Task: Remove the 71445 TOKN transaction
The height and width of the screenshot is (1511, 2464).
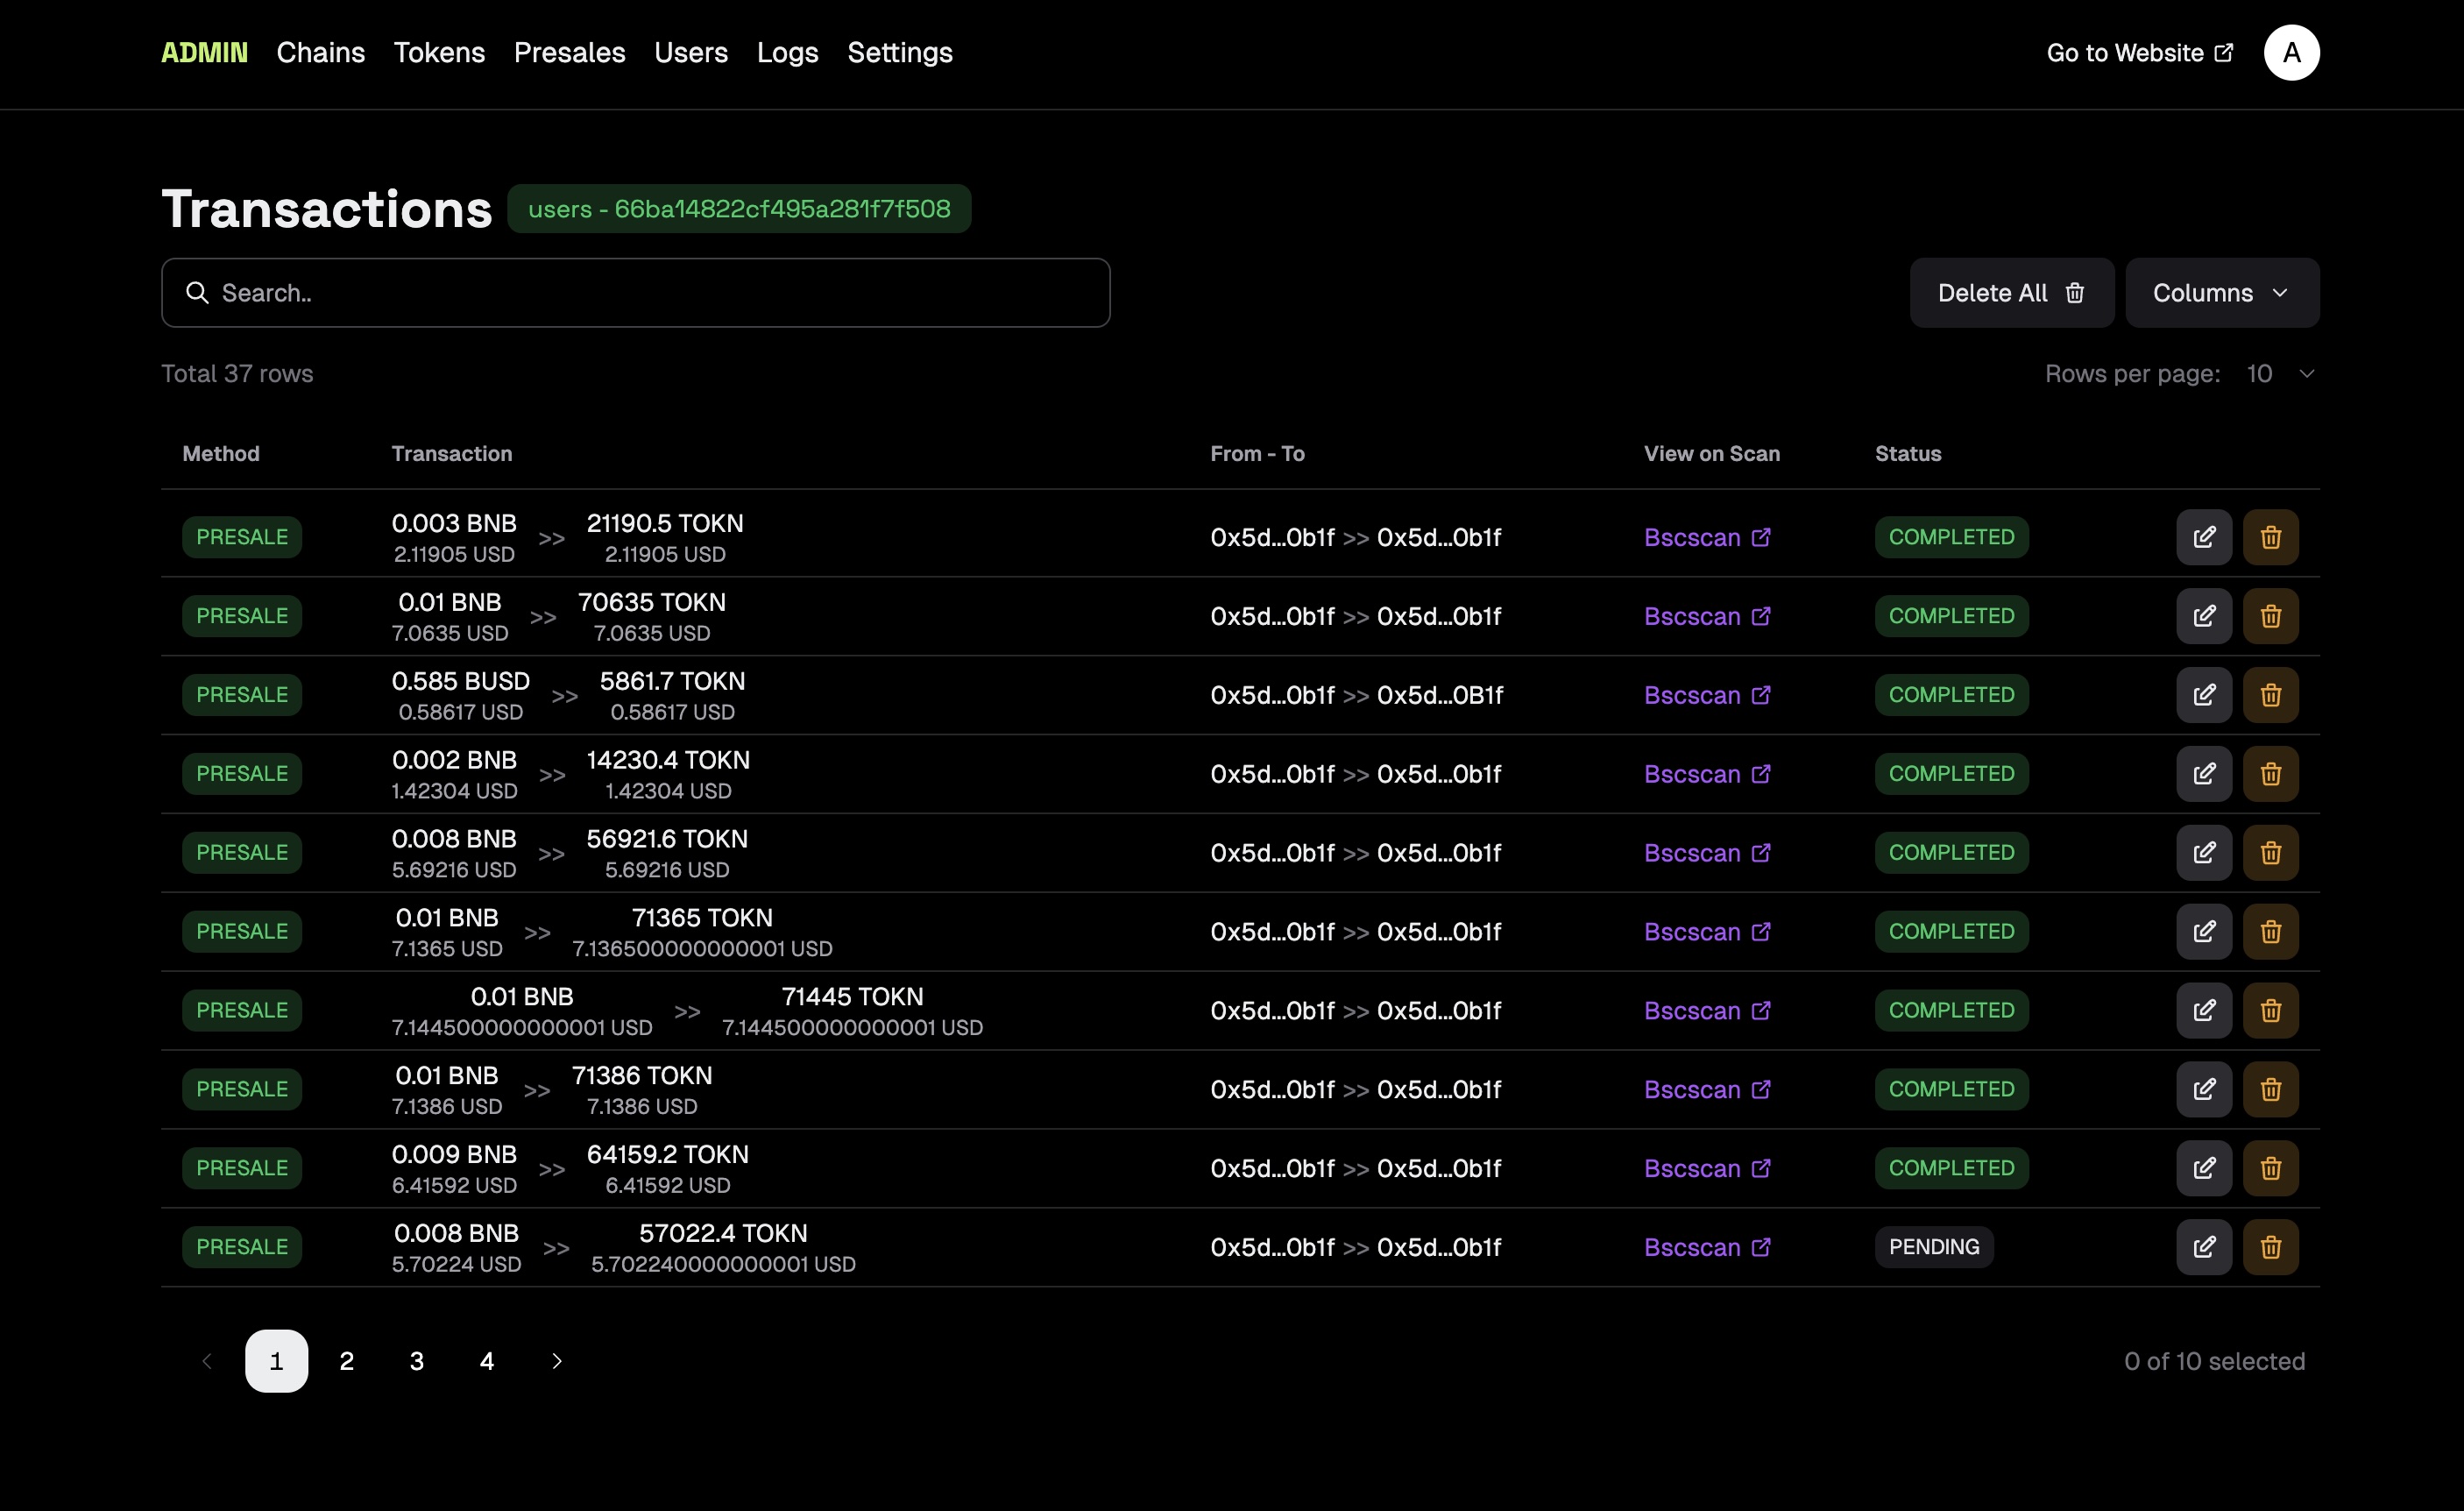Action: pos(2270,1010)
